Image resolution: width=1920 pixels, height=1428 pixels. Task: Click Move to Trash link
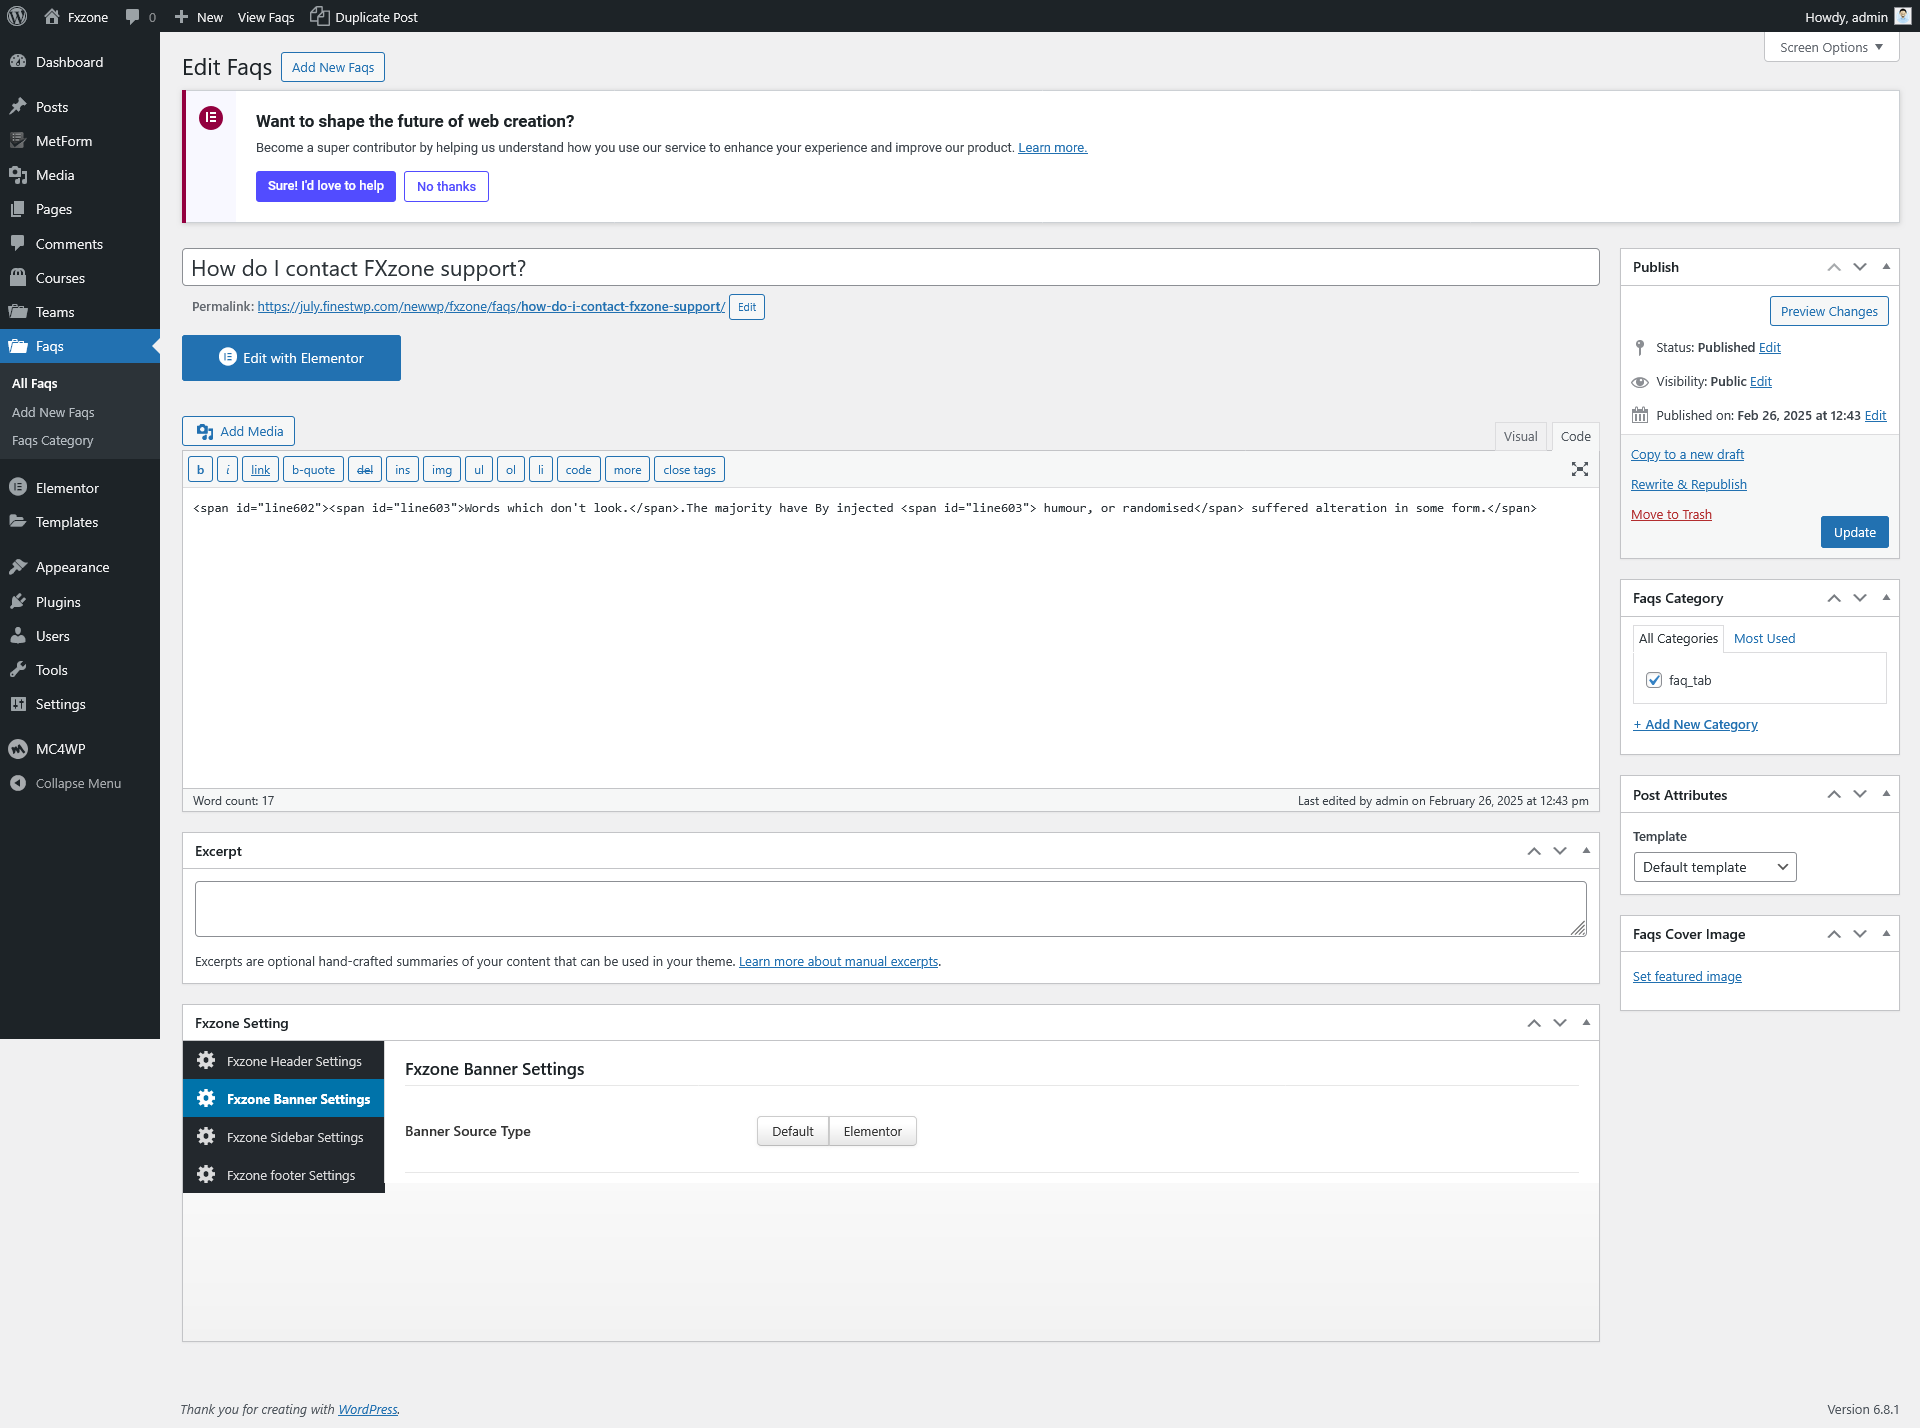click(x=1671, y=514)
